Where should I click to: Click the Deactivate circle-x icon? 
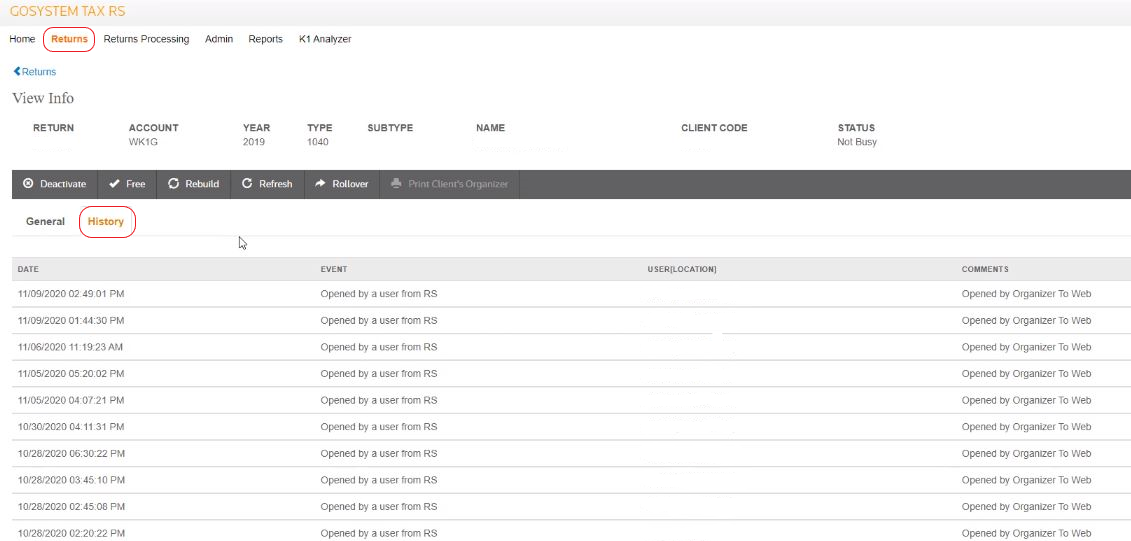click(x=28, y=184)
